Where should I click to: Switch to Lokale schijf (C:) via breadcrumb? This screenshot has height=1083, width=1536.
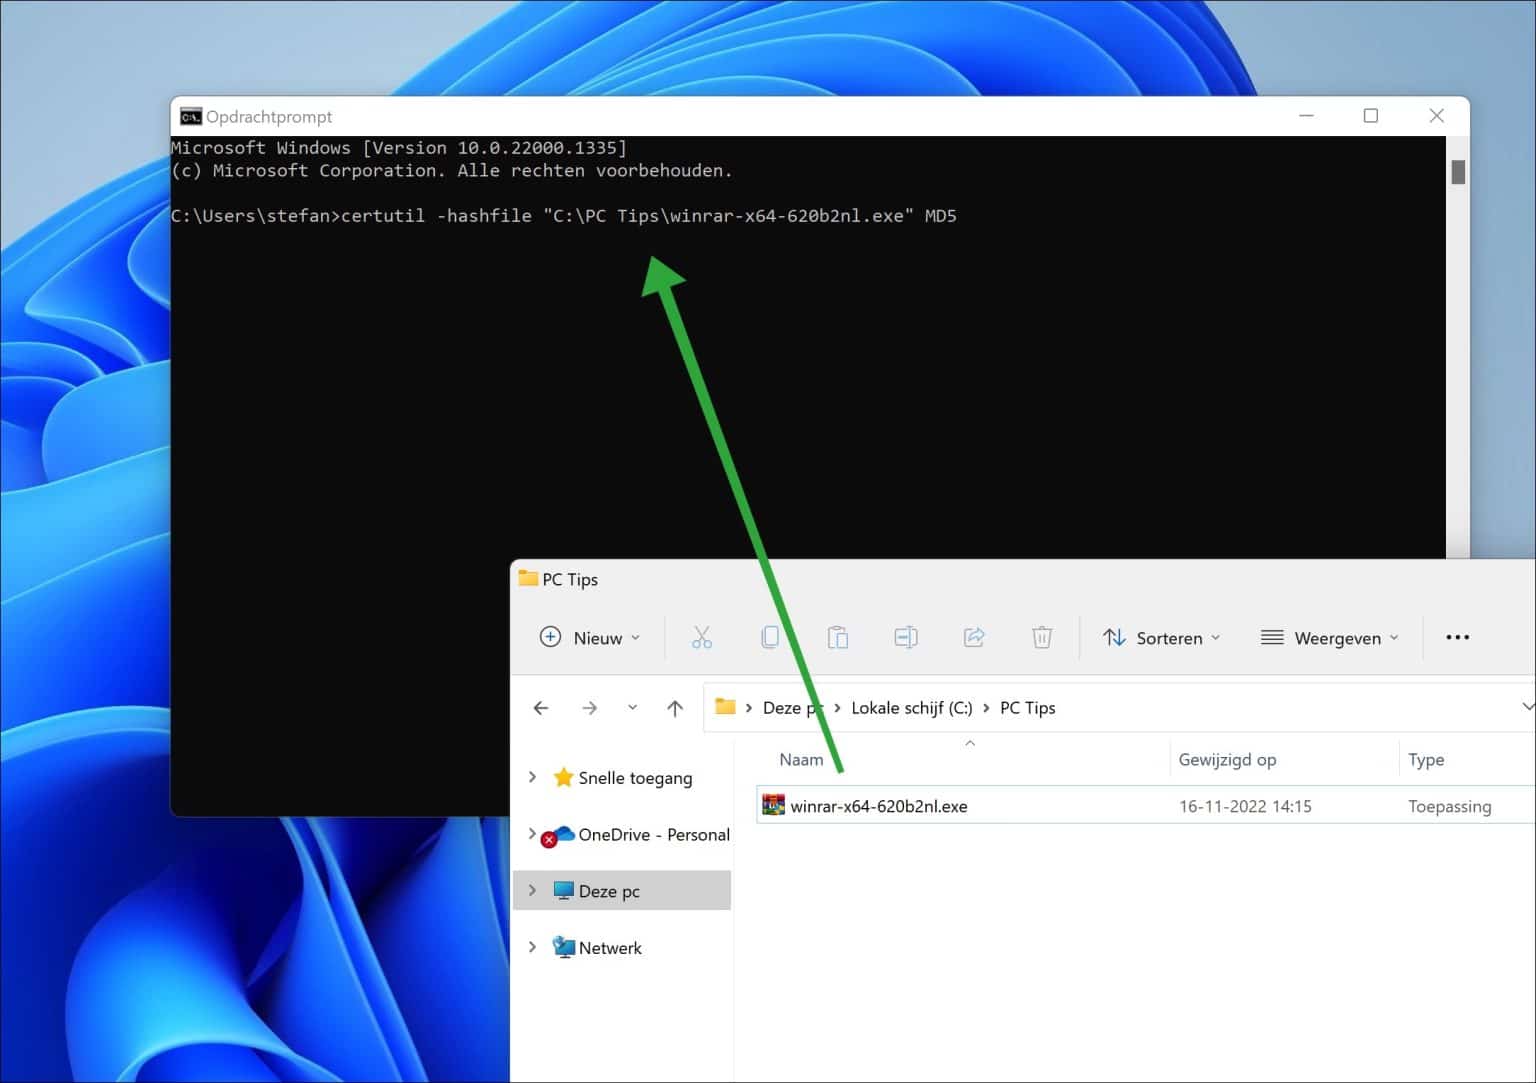click(911, 707)
